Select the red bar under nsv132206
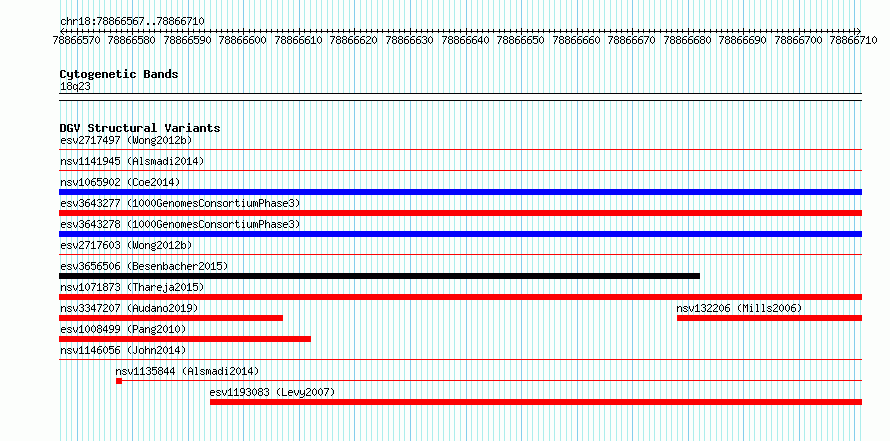Screen dimensions: 890x441 [770, 318]
